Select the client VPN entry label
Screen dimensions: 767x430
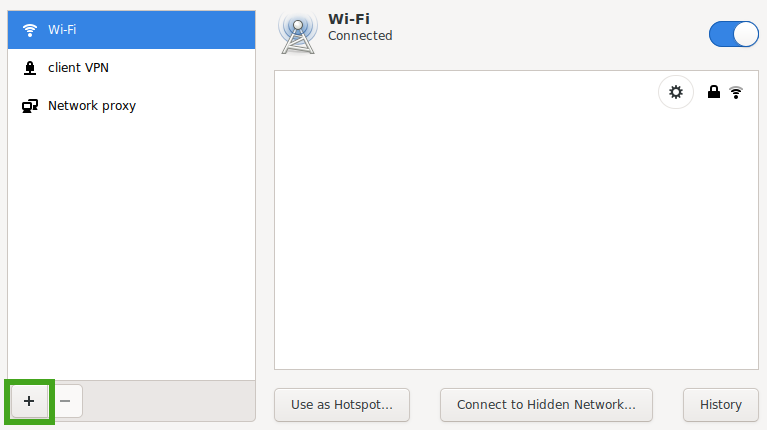(78, 68)
